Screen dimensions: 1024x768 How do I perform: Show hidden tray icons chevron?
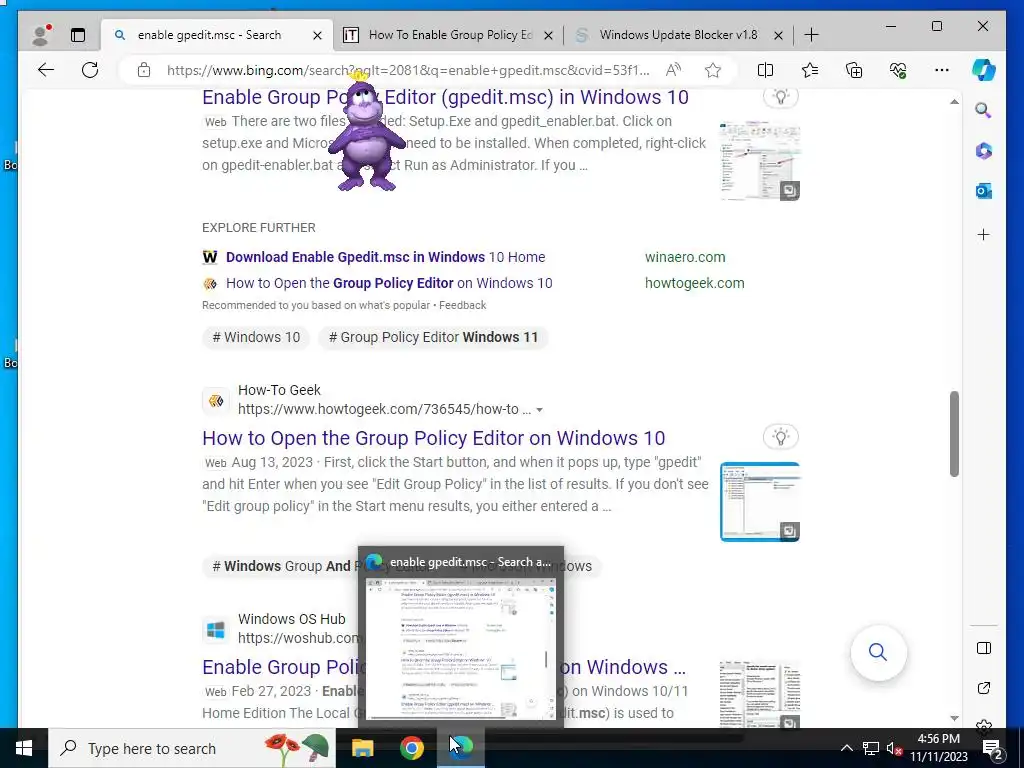(846, 748)
